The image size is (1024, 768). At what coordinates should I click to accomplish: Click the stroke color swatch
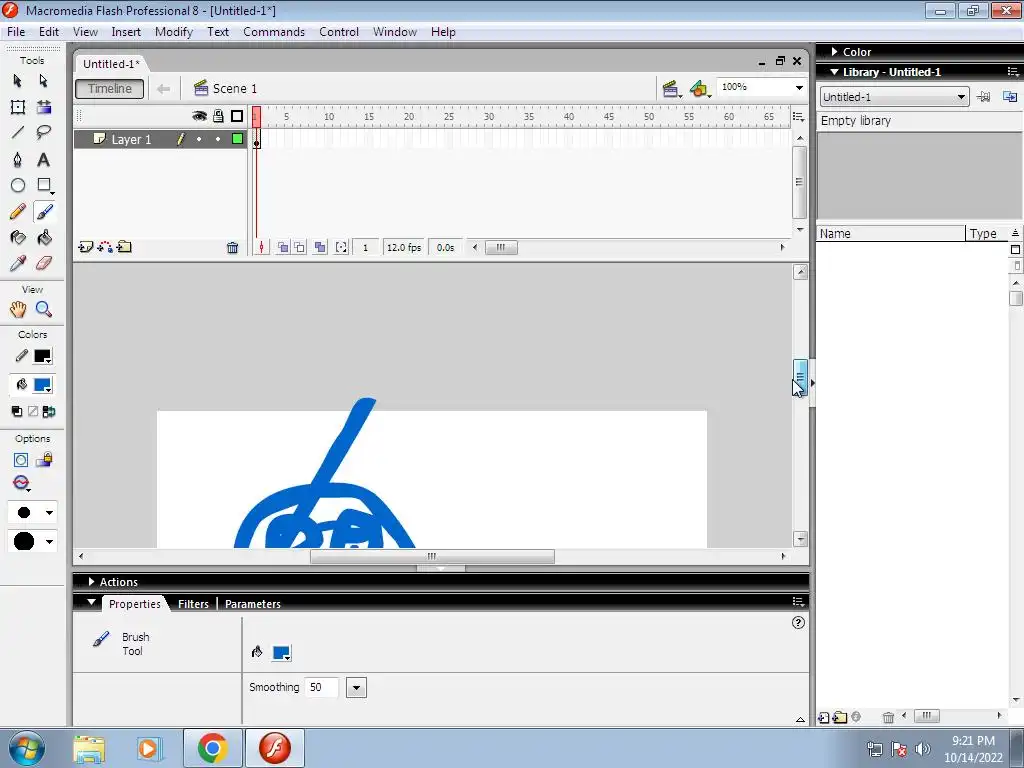click(42, 356)
